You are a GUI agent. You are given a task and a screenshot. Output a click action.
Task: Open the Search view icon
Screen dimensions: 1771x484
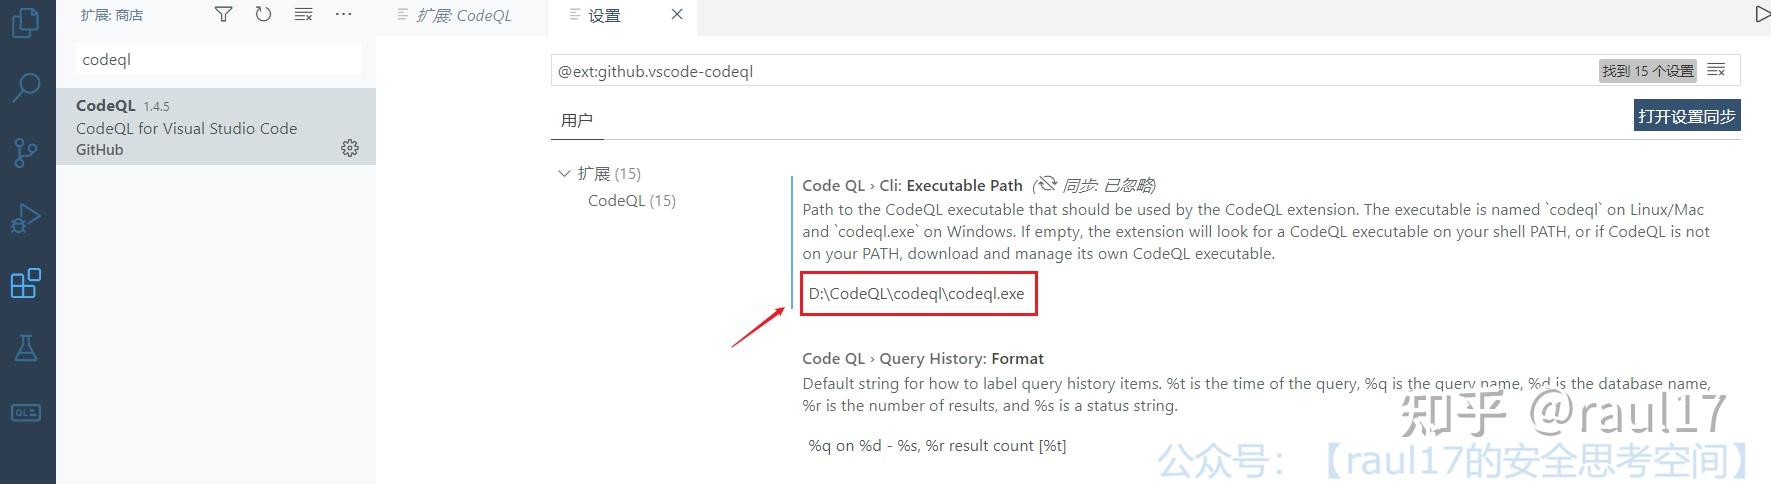pos(25,87)
